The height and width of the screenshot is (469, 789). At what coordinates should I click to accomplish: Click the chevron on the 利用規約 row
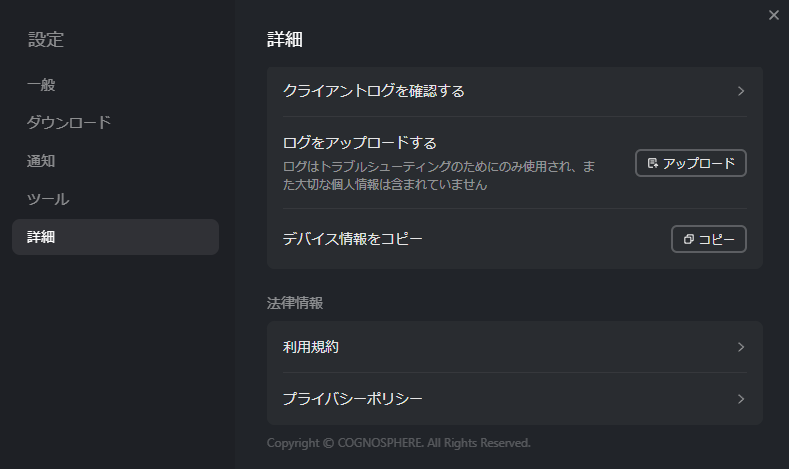pyautogui.click(x=741, y=347)
